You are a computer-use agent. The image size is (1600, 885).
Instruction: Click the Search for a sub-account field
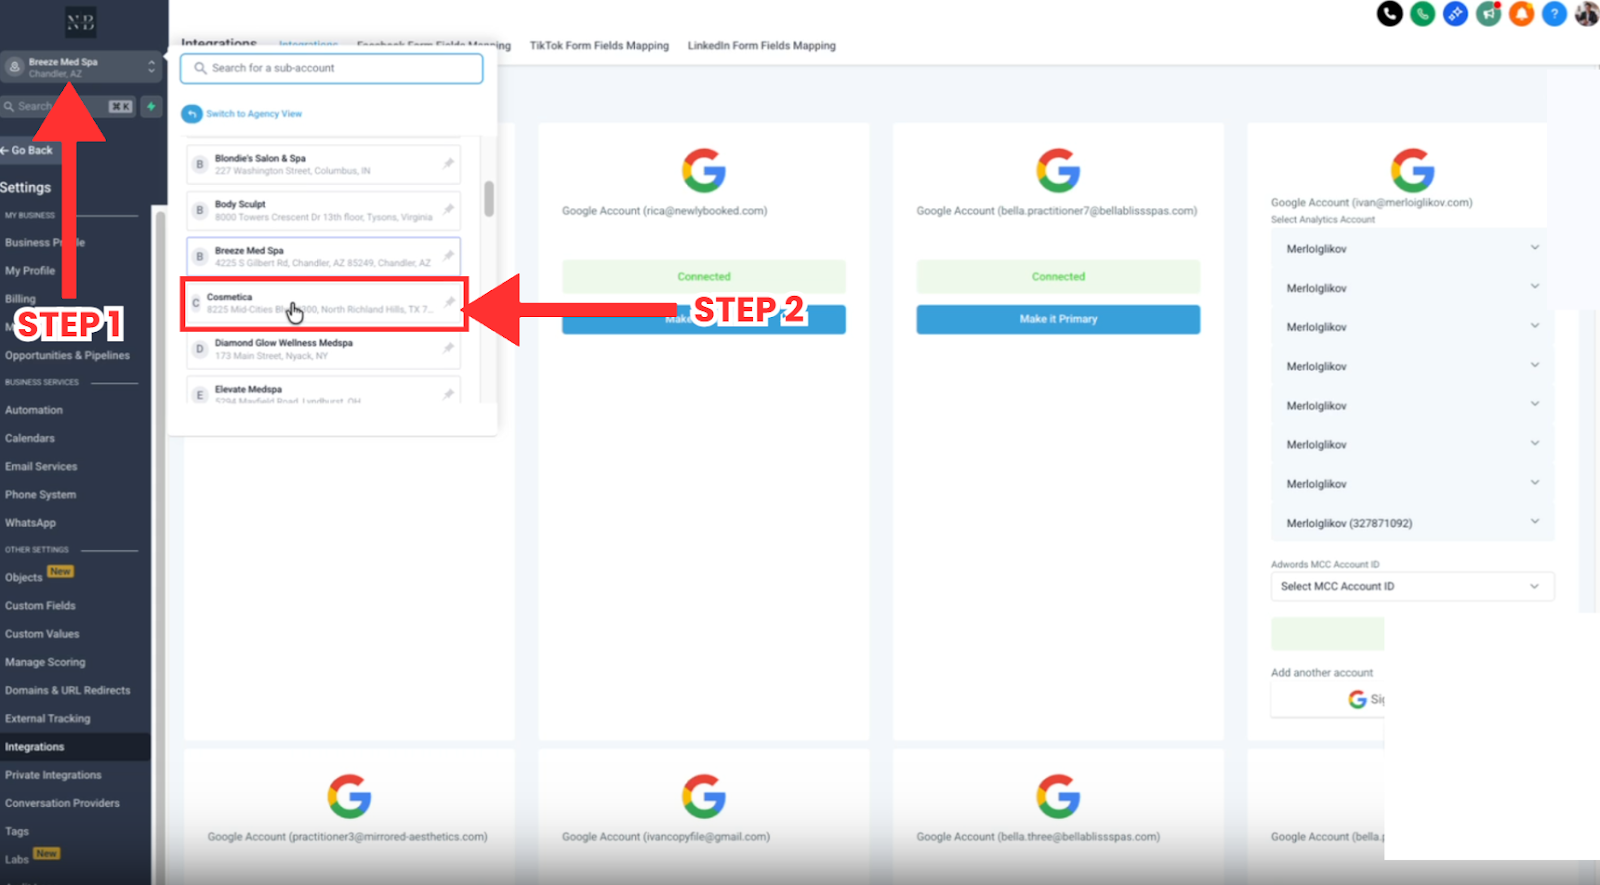pyautogui.click(x=331, y=68)
